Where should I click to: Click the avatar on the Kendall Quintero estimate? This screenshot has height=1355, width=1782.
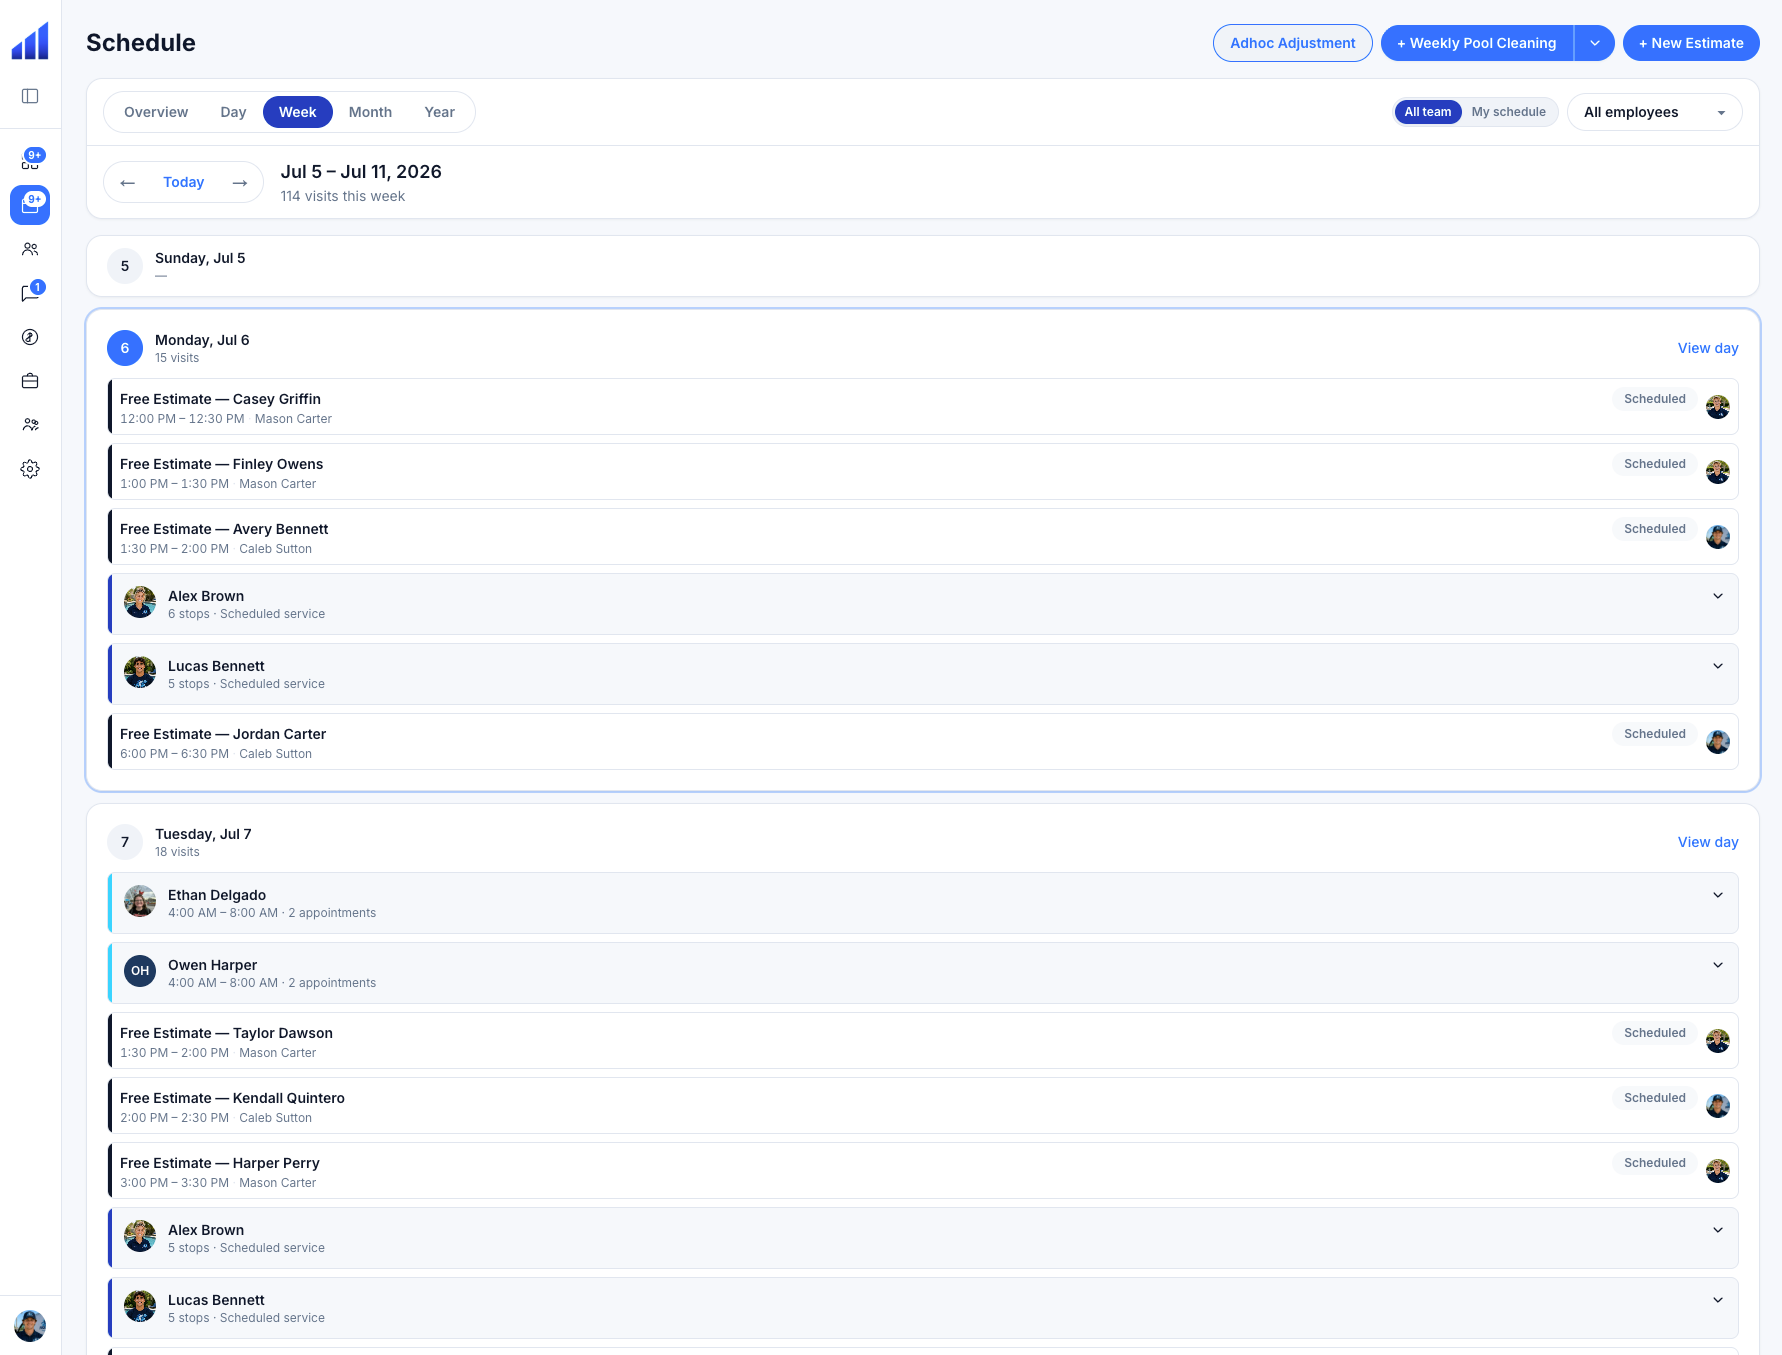point(1718,1106)
